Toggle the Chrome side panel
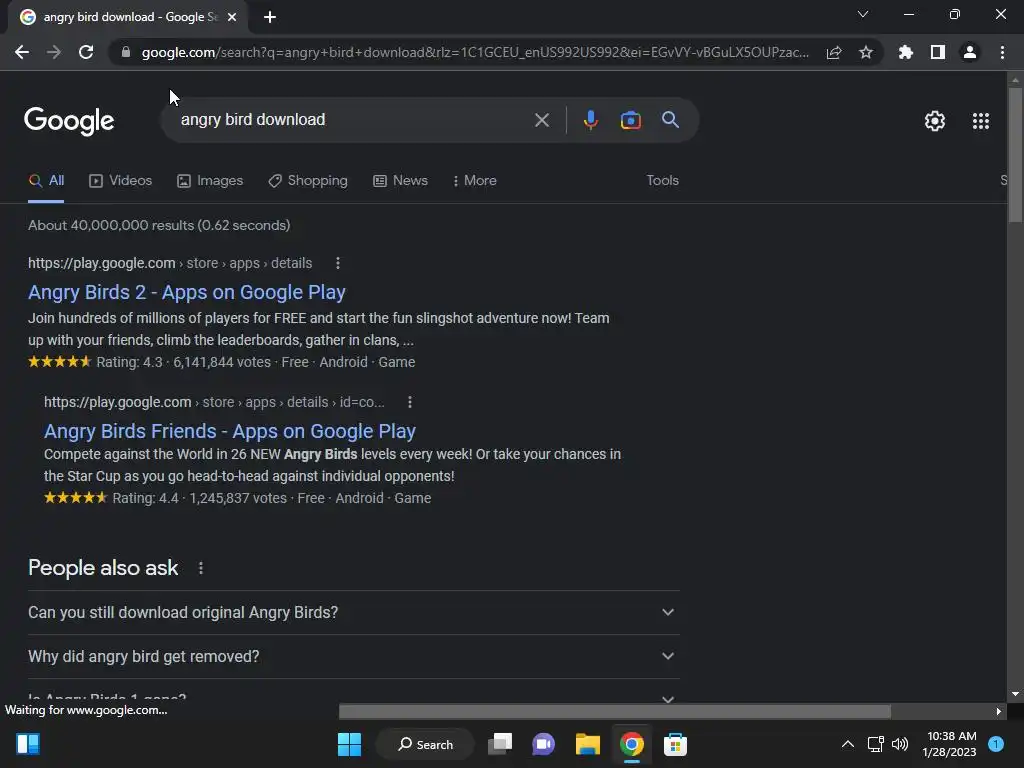Viewport: 1024px width, 768px height. pyautogui.click(x=938, y=52)
